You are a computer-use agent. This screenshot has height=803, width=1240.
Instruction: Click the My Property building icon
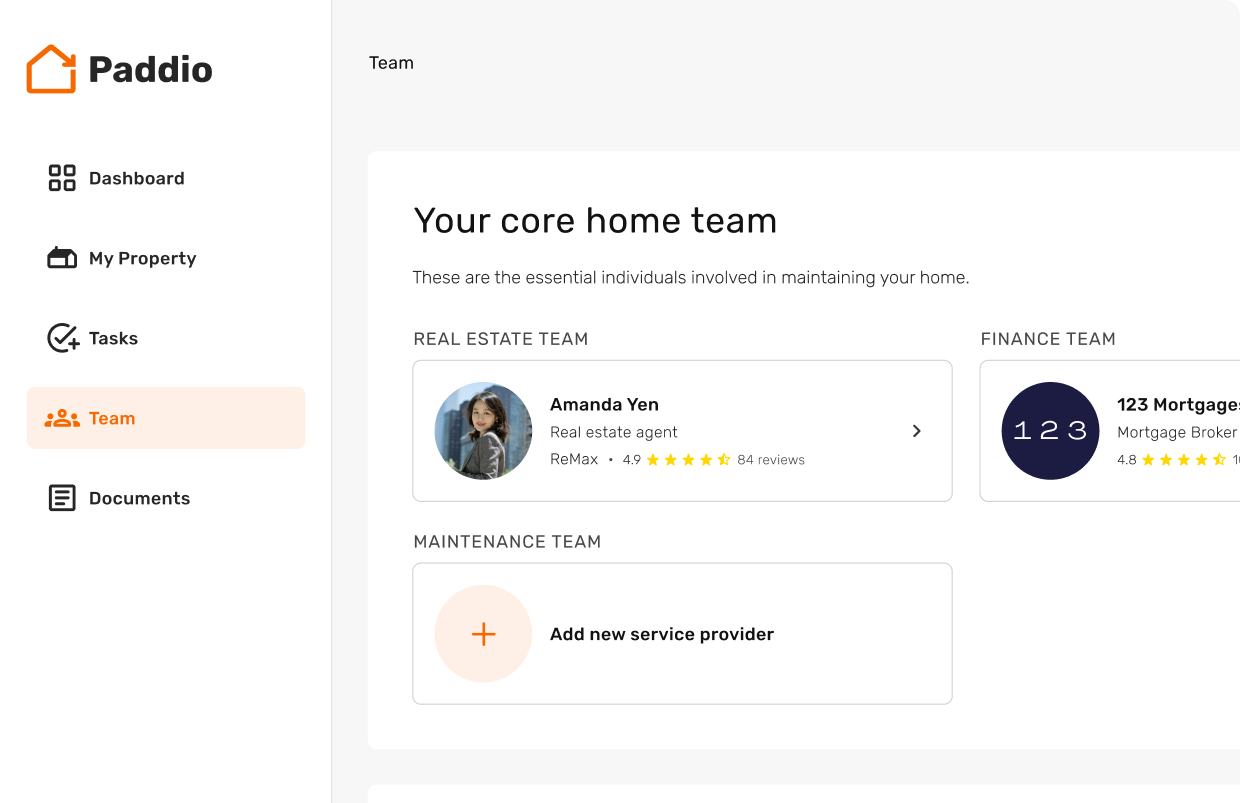coord(62,258)
